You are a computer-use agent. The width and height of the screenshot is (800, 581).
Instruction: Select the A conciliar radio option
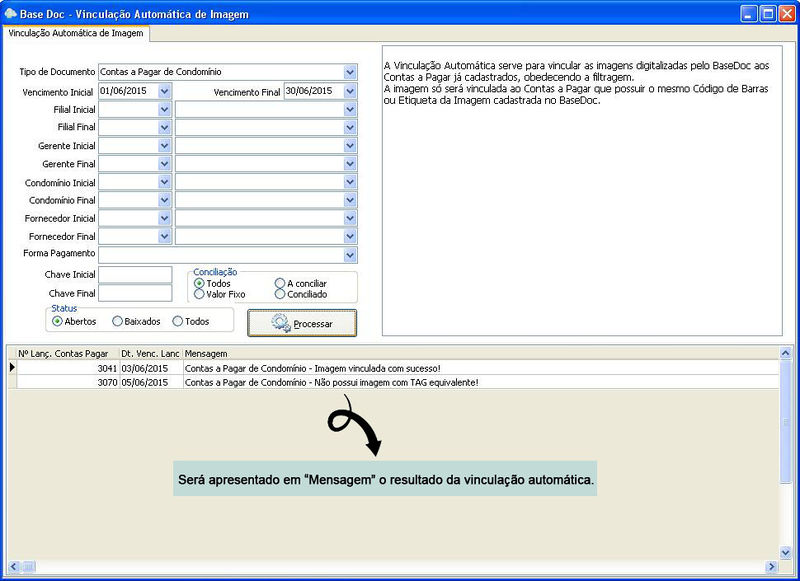click(x=280, y=283)
